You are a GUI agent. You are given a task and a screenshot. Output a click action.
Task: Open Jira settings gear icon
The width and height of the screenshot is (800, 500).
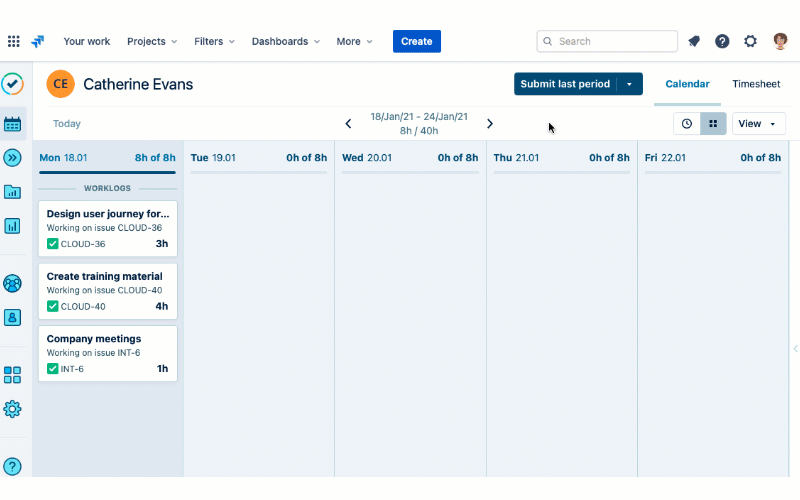[750, 41]
